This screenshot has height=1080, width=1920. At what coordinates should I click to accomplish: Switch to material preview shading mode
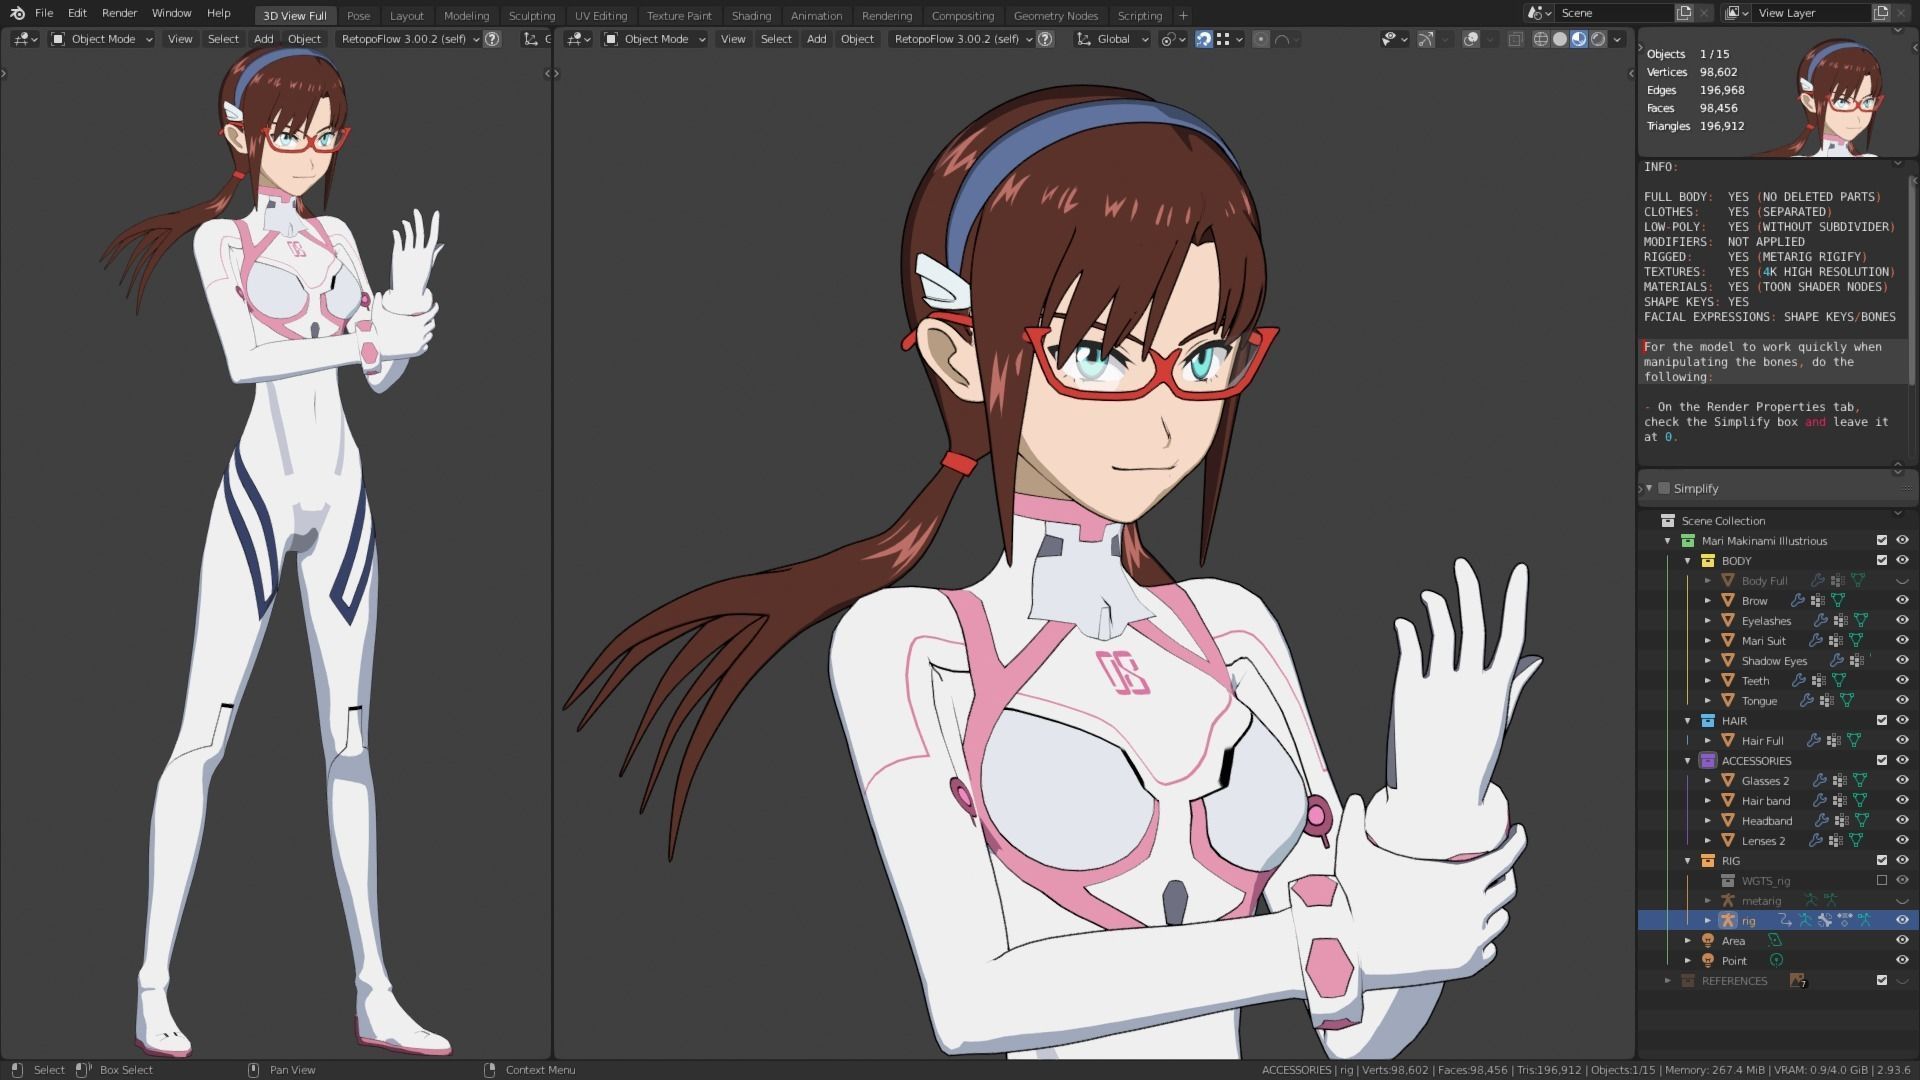point(1579,39)
